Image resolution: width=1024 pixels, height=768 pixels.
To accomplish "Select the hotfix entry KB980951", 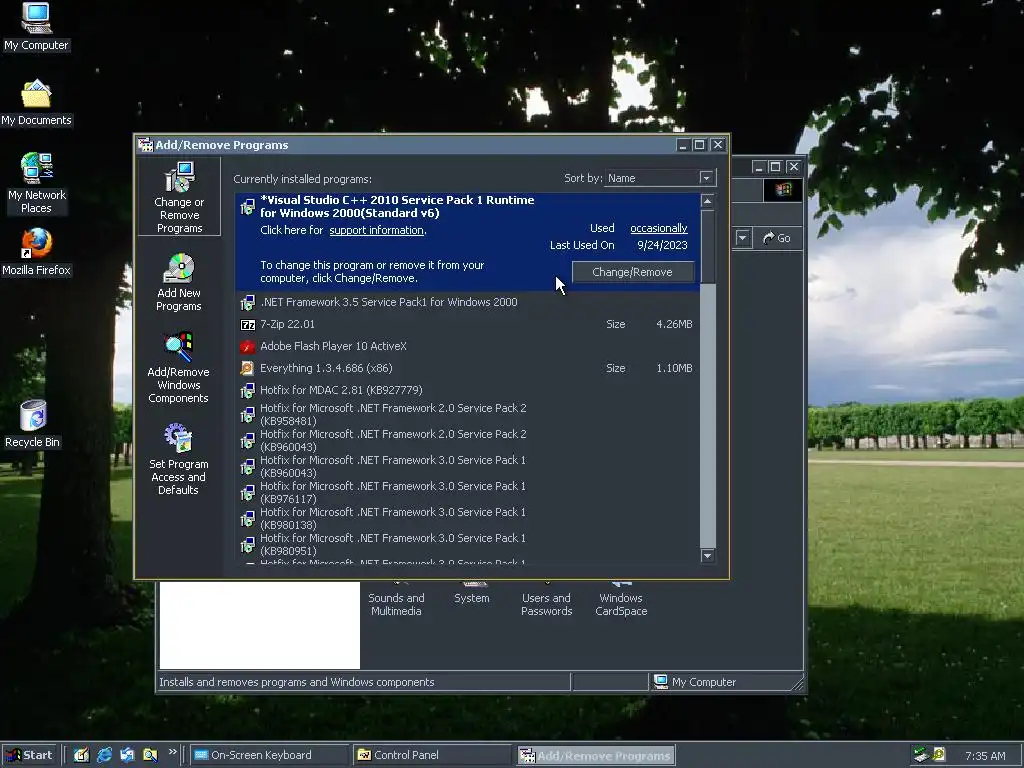I will tap(467, 545).
